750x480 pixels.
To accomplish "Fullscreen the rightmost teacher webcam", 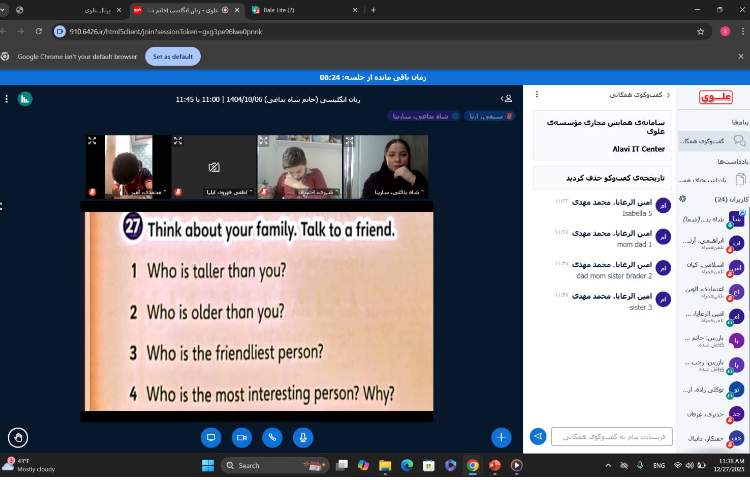I will [350, 141].
